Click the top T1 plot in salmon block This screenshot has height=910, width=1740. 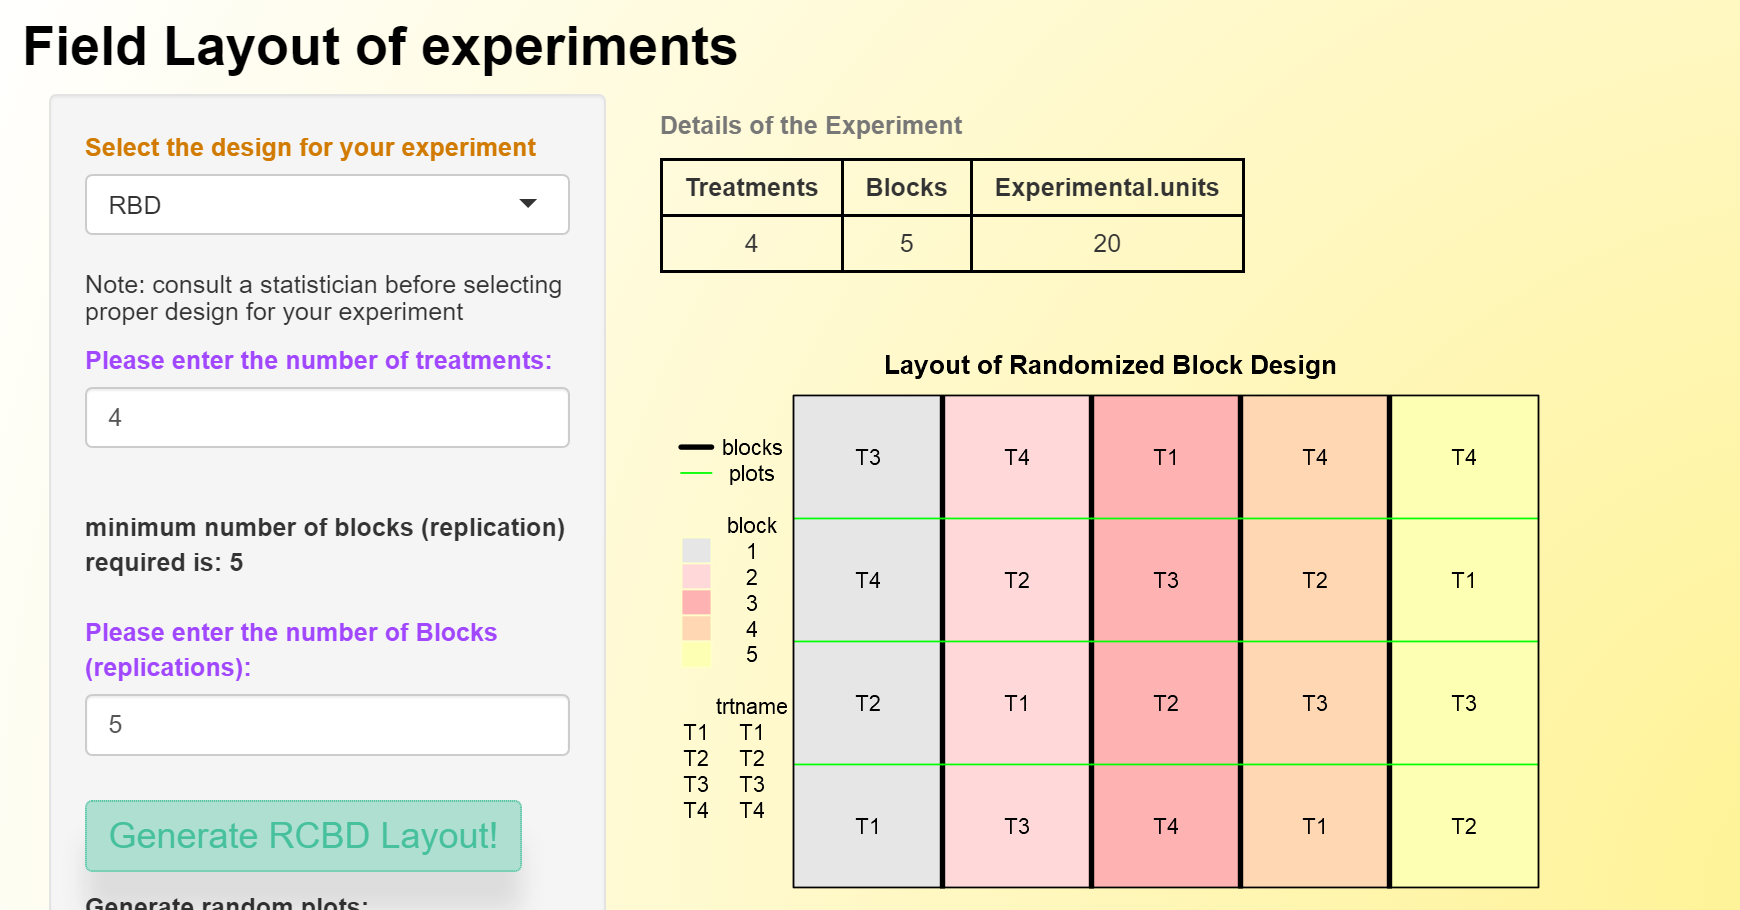pos(1165,457)
